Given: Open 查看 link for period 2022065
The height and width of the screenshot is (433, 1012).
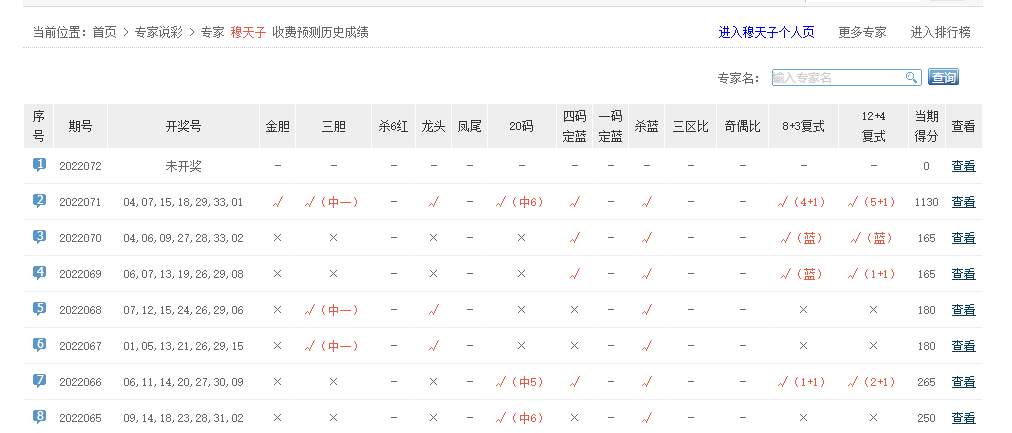Looking at the screenshot, I should point(963,418).
